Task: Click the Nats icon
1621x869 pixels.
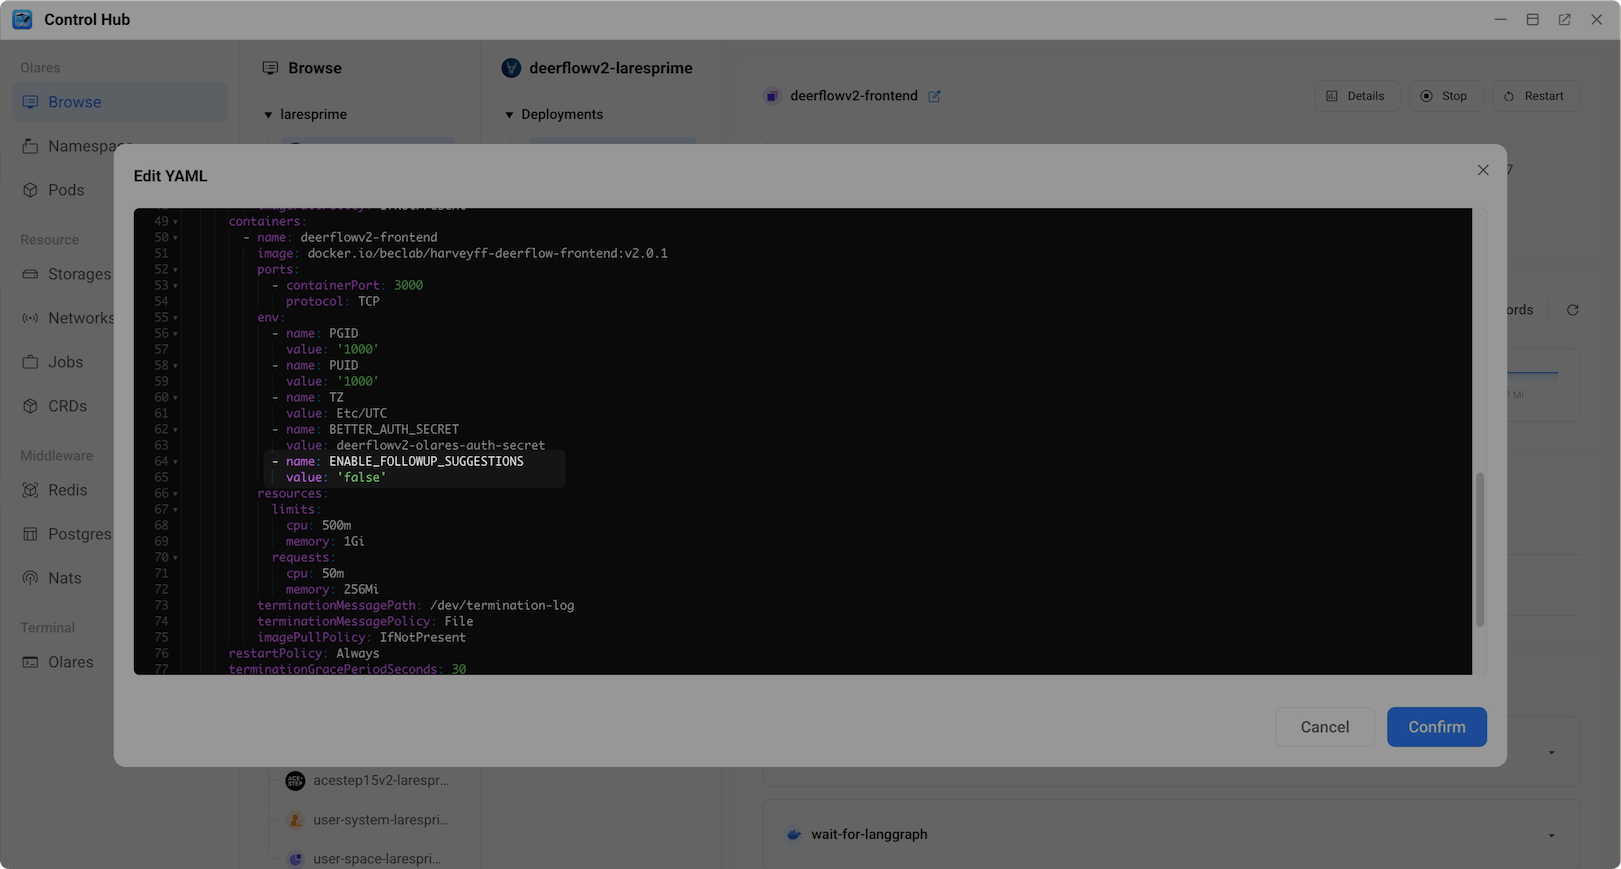Action: click(30, 578)
